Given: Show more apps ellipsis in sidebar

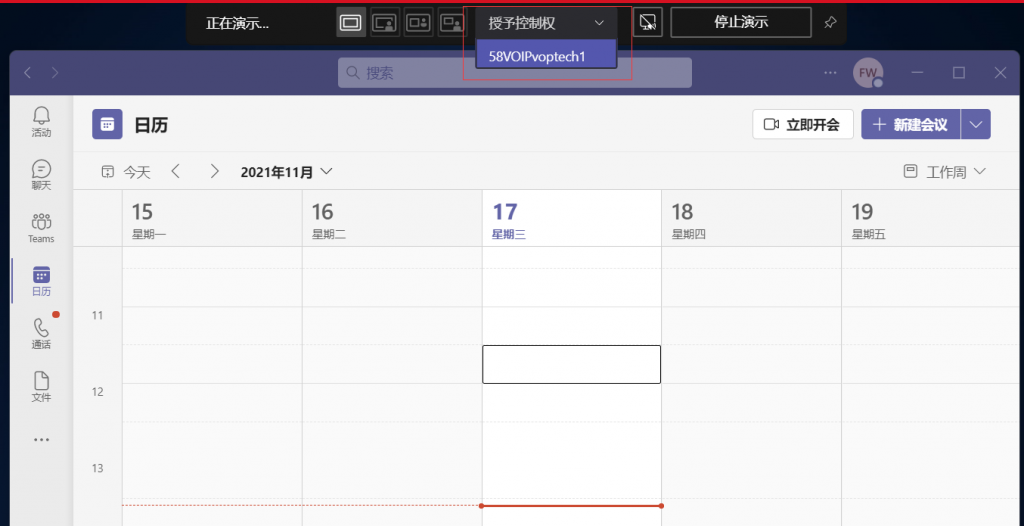Looking at the screenshot, I should (41, 440).
